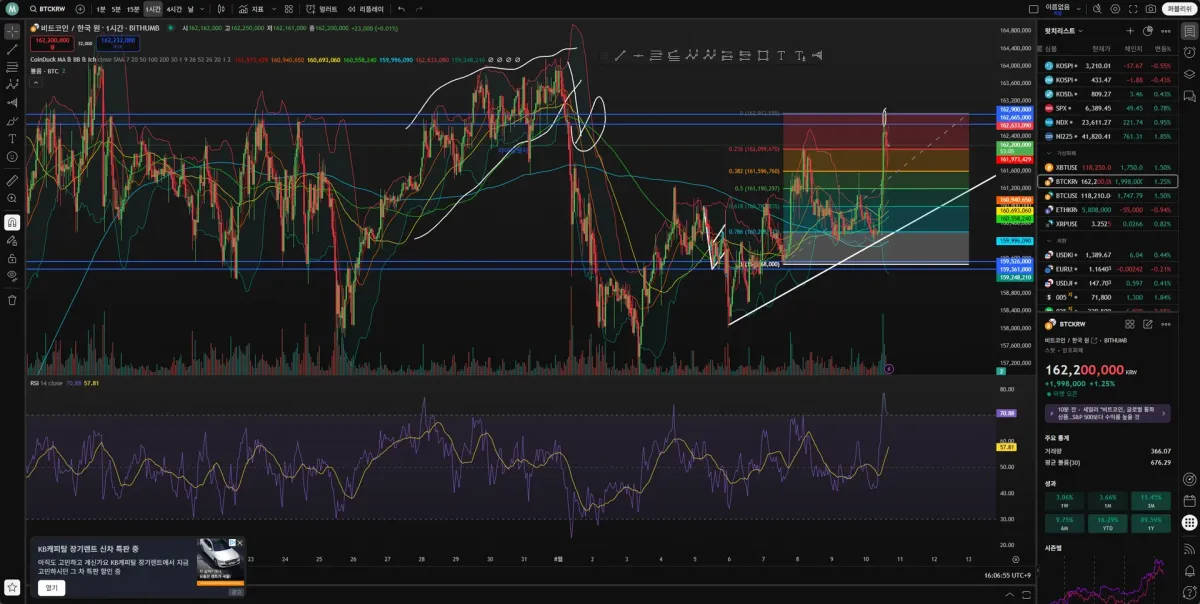Open watchlist advanced view pie icon
Screen dimensions: 1200x604
1148,31
